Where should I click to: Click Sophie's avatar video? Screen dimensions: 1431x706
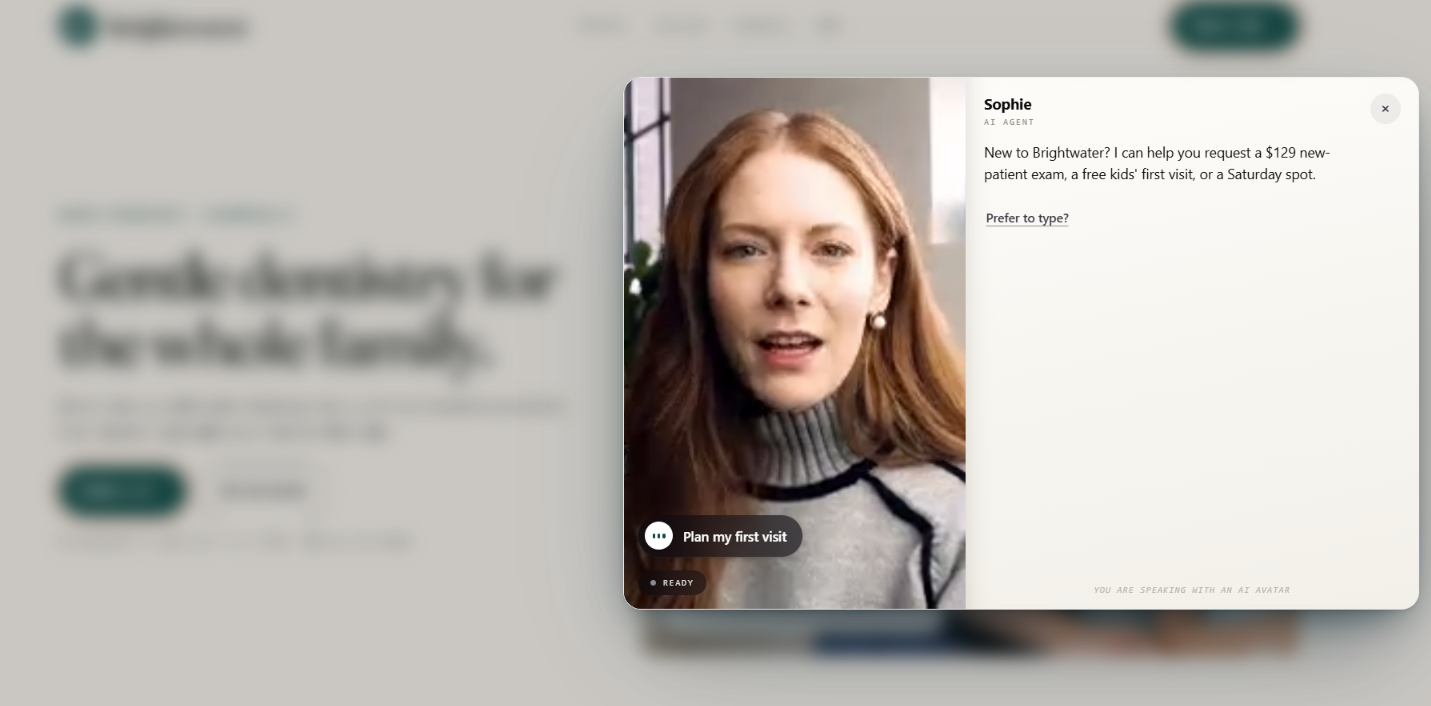(x=795, y=343)
